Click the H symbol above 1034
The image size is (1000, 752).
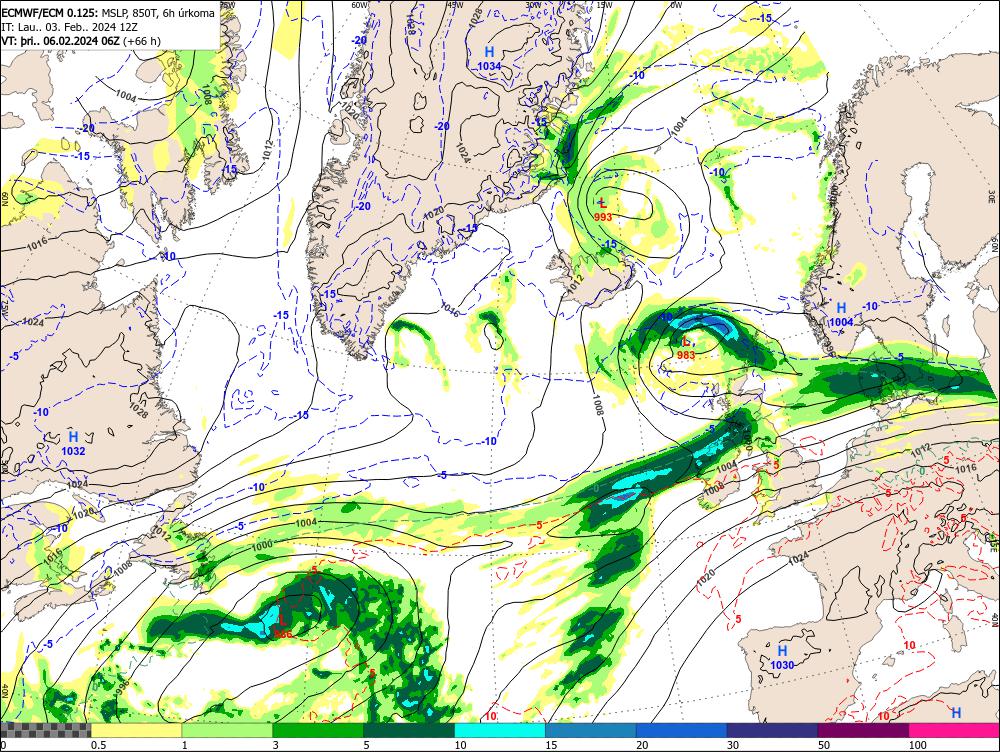pos(489,52)
